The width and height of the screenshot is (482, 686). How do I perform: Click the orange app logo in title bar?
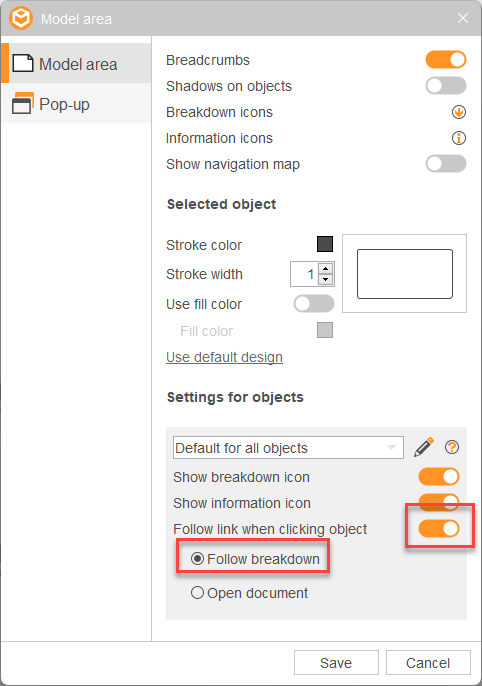(x=21, y=18)
